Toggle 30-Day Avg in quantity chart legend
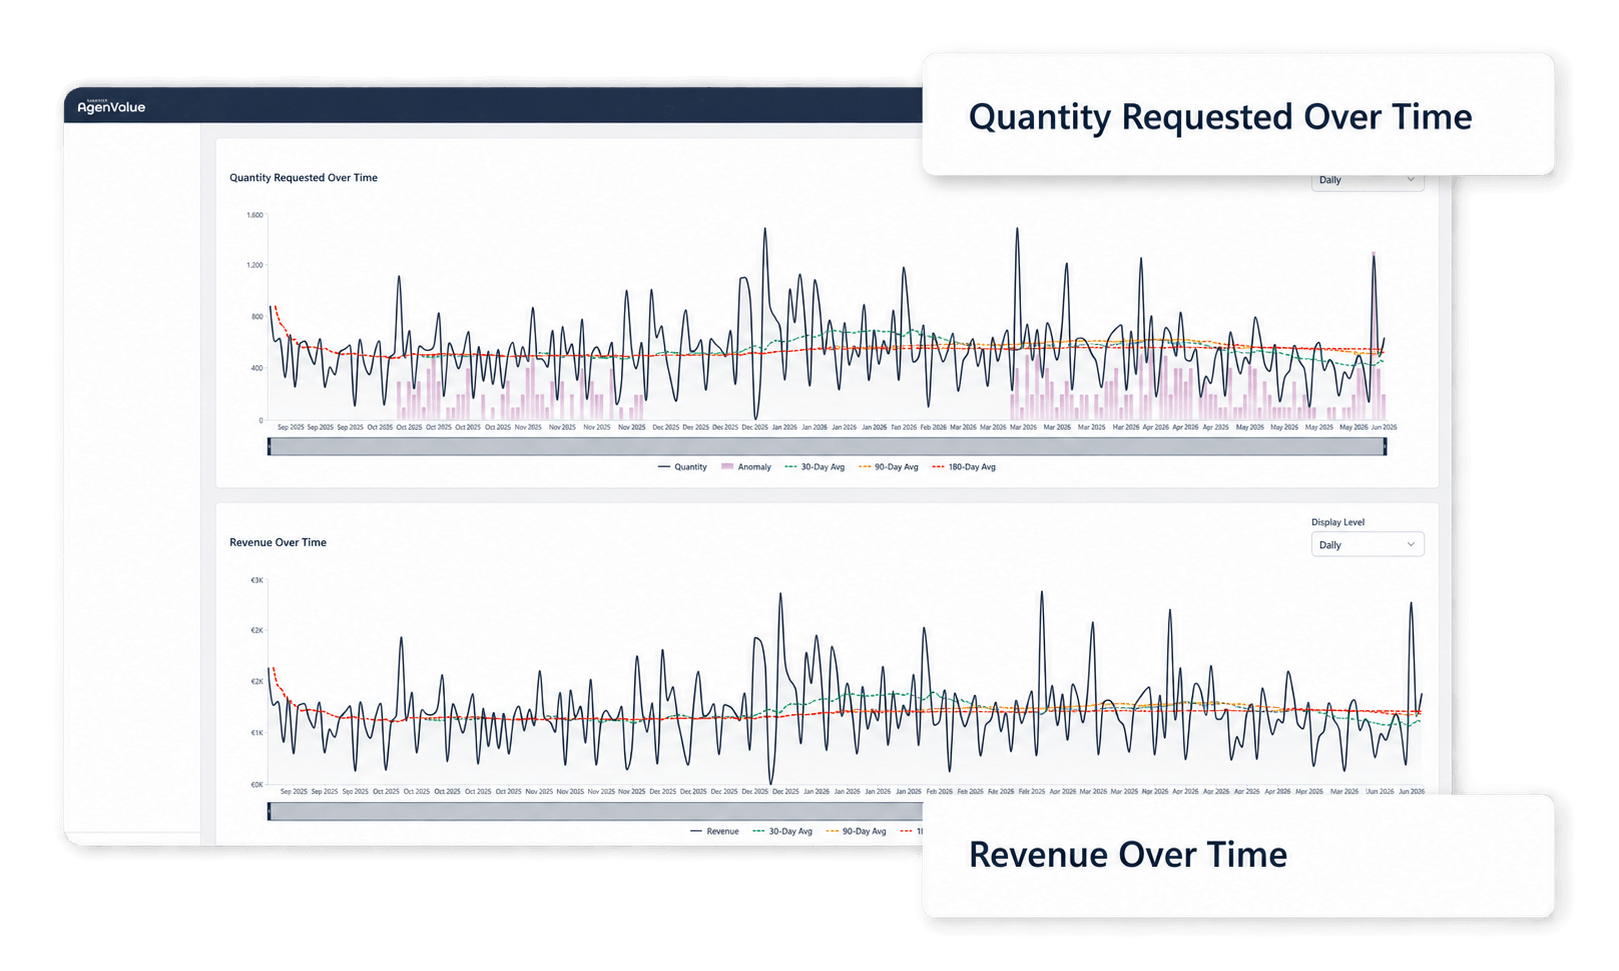This screenshot has height=971, width=1619. (x=815, y=467)
